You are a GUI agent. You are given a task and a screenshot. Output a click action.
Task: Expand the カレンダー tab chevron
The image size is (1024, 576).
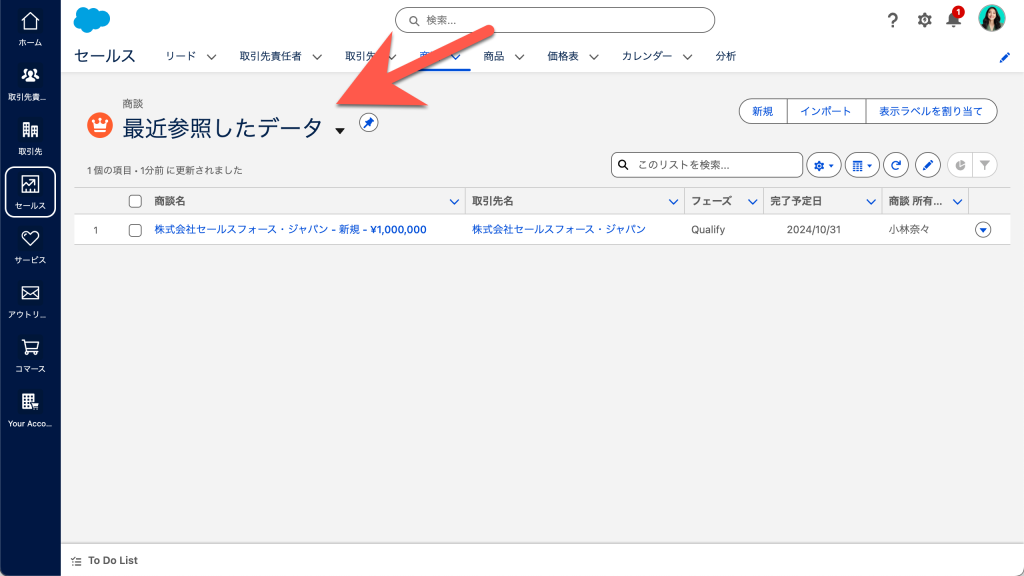pyautogui.click(x=687, y=57)
